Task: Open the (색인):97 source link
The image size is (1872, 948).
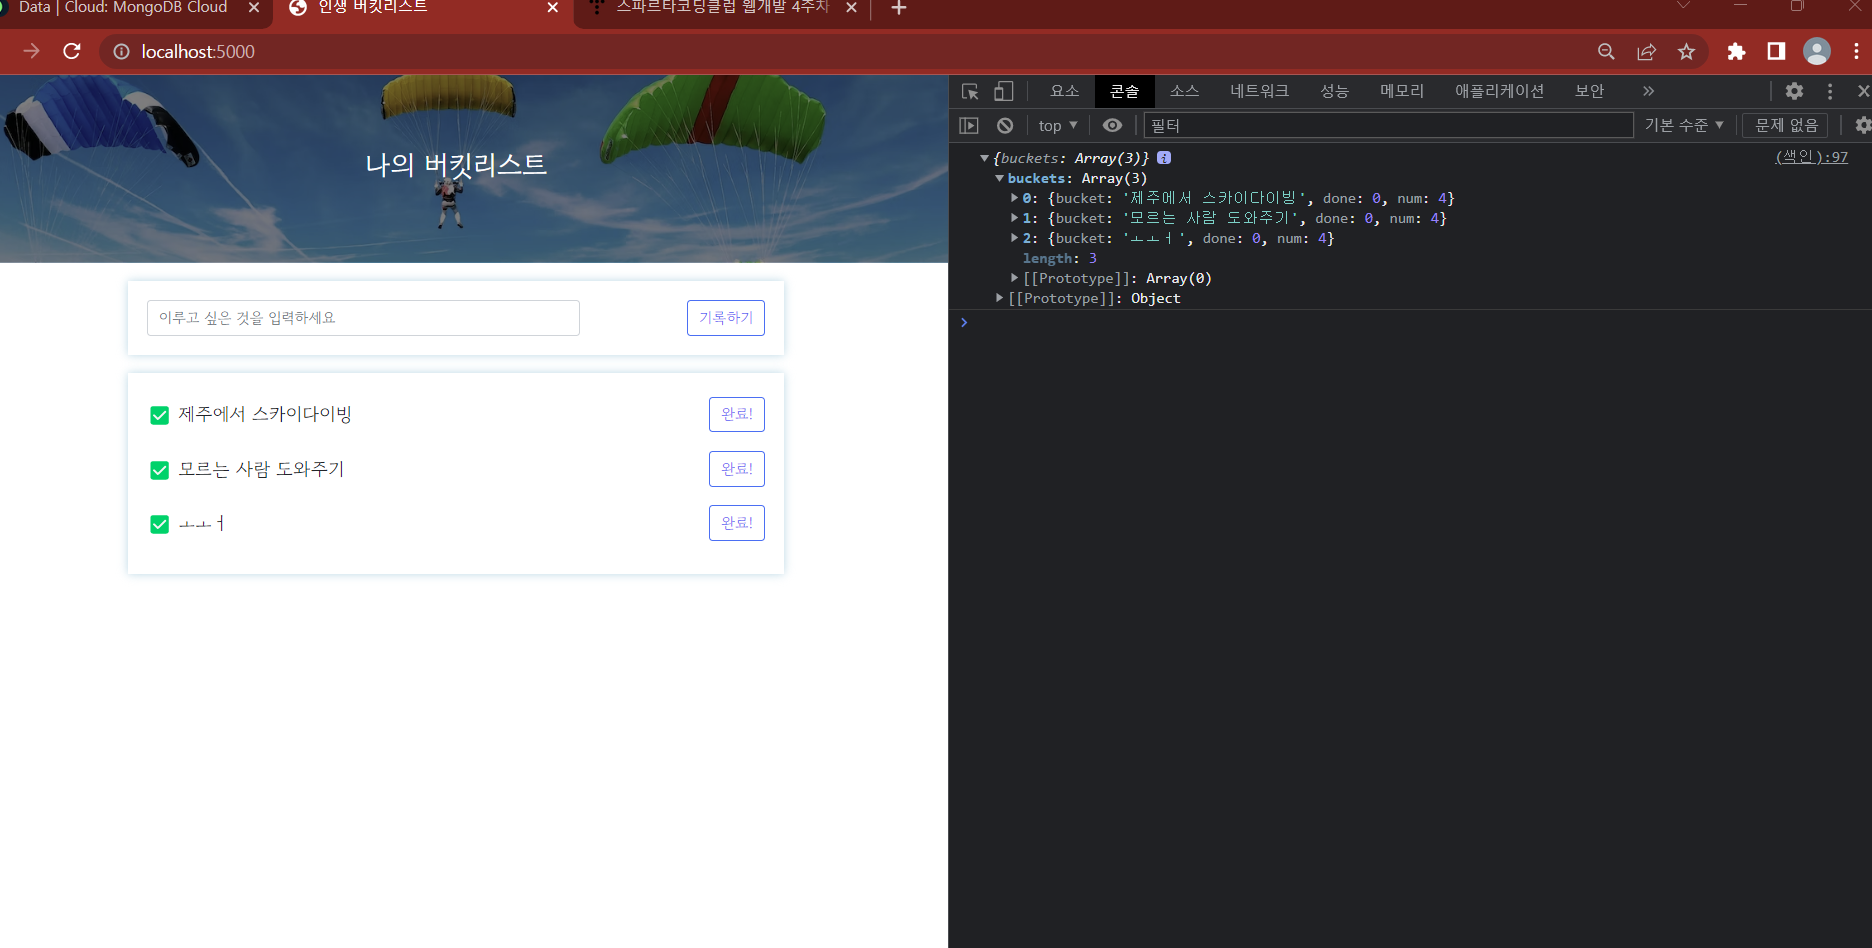Action: (1811, 157)
